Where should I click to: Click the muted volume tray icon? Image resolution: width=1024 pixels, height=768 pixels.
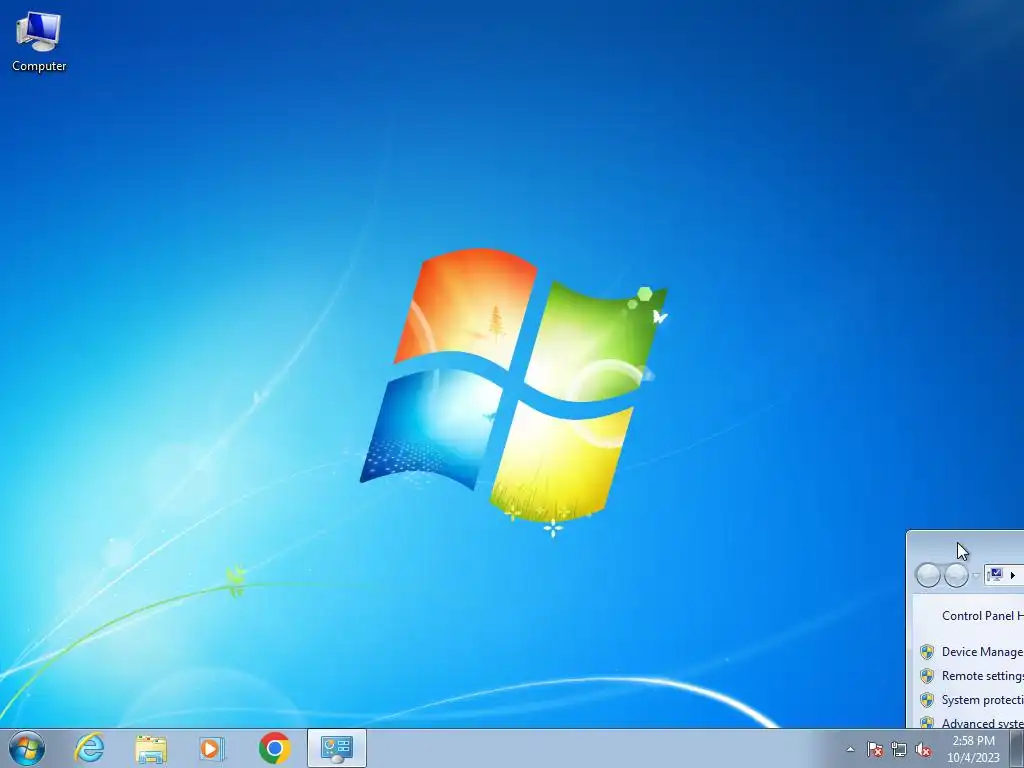point(923,749)
